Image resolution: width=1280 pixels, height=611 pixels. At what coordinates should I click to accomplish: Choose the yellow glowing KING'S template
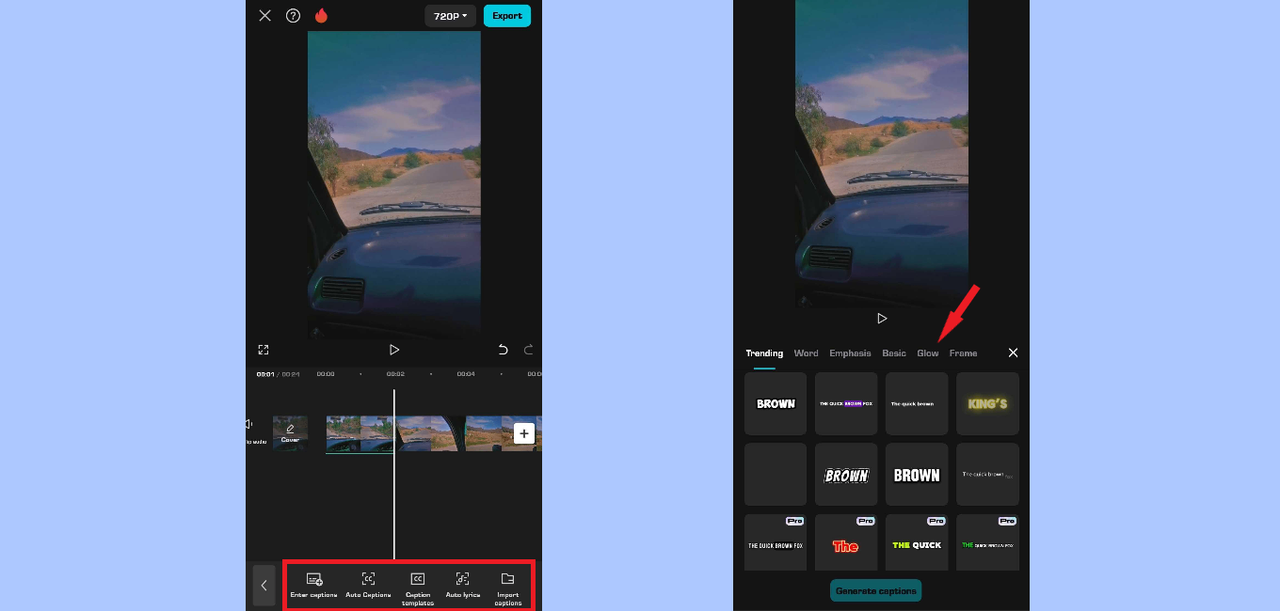988,404
